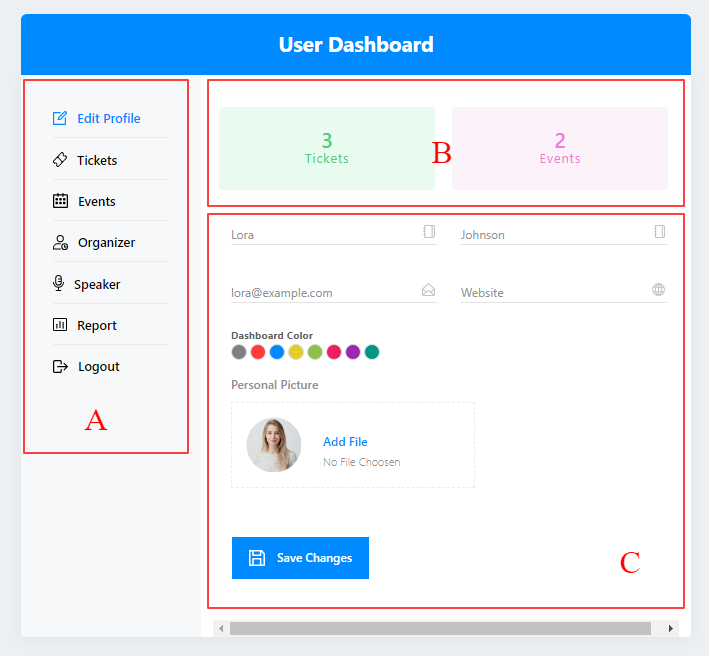Click the horizontal scrollbar thumb
Screen dimensions: 709x656
point(440,628)
